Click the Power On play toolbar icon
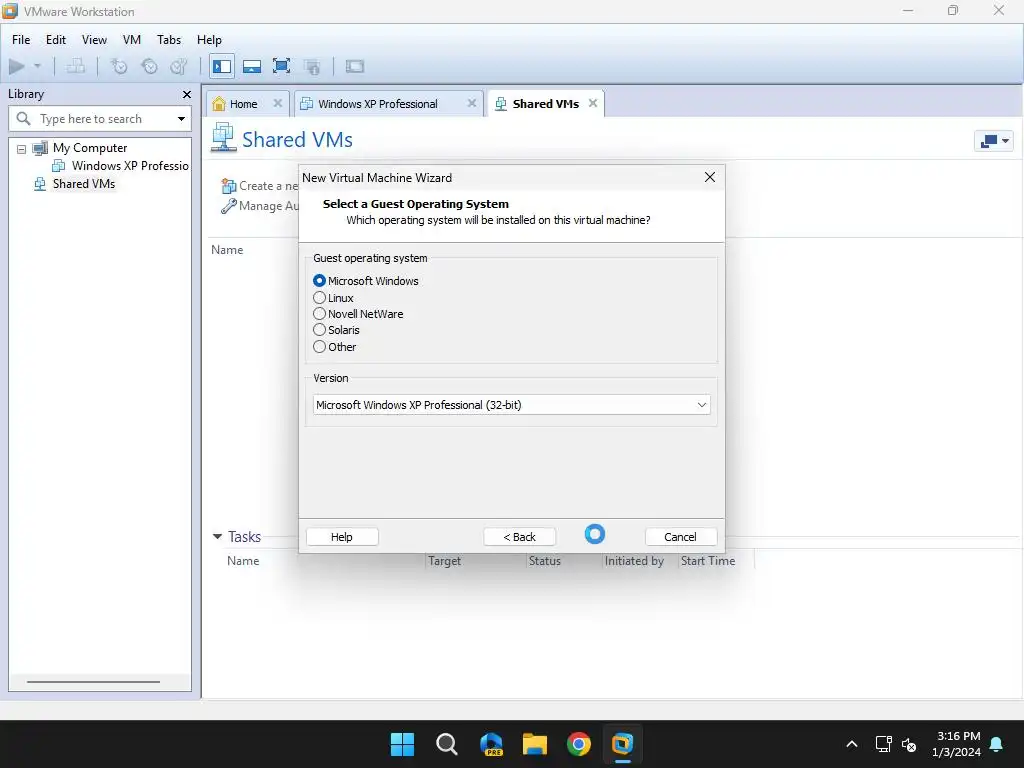Image resolution: width=1024 pixels, height=768 pixels. tap(17, 66)
